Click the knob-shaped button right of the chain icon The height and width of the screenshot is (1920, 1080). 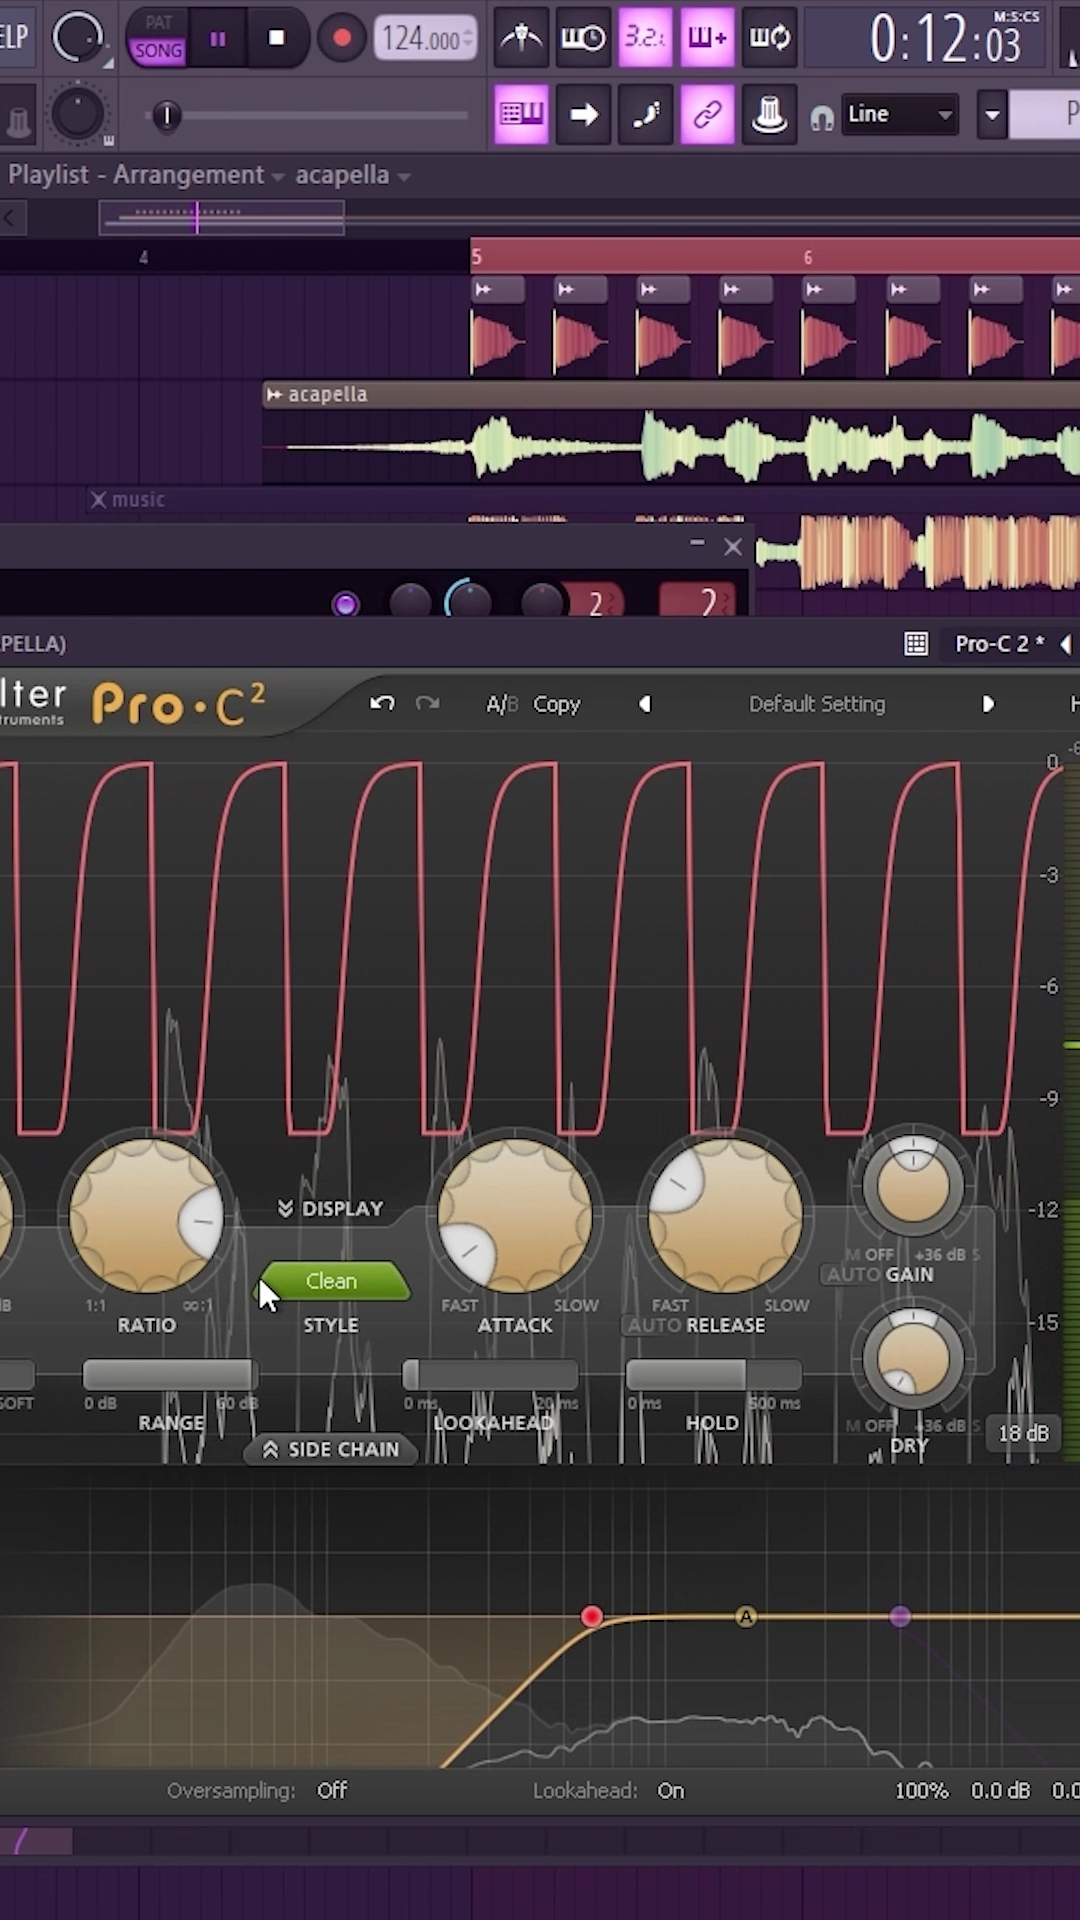point(769,114)
